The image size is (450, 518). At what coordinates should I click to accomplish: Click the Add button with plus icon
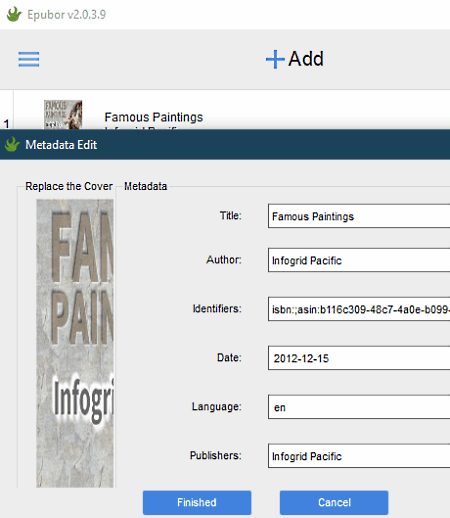295,59
